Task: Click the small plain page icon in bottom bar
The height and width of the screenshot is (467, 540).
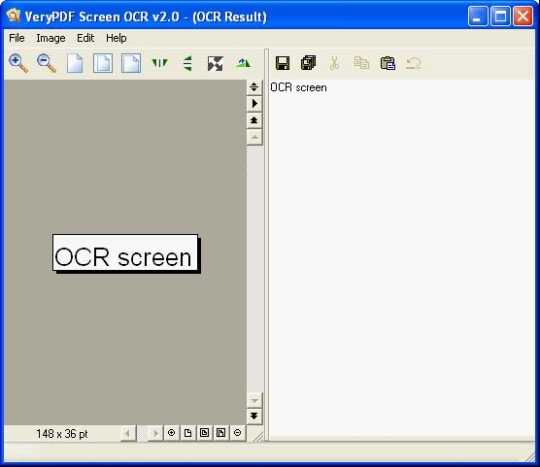Action: click(x=188, y=433)
